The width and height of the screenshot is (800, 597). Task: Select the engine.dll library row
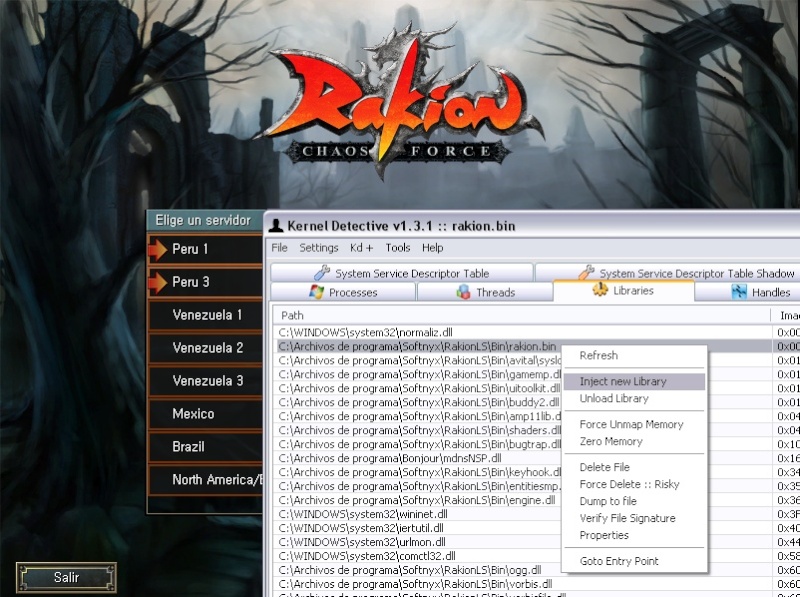point(418,500)
